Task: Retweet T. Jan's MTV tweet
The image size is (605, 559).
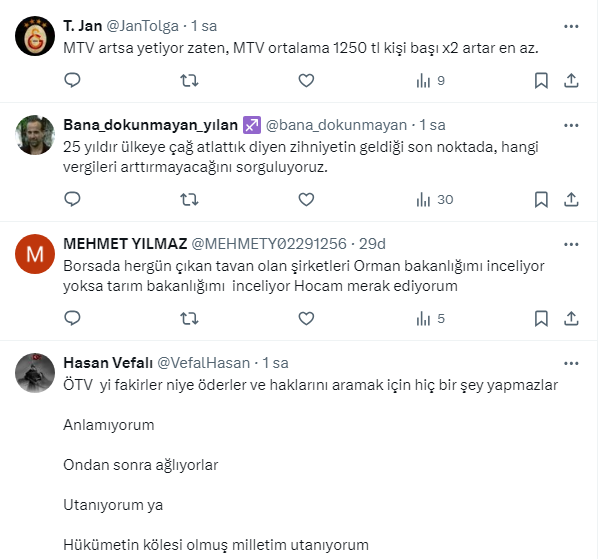Action: (188, 80)
